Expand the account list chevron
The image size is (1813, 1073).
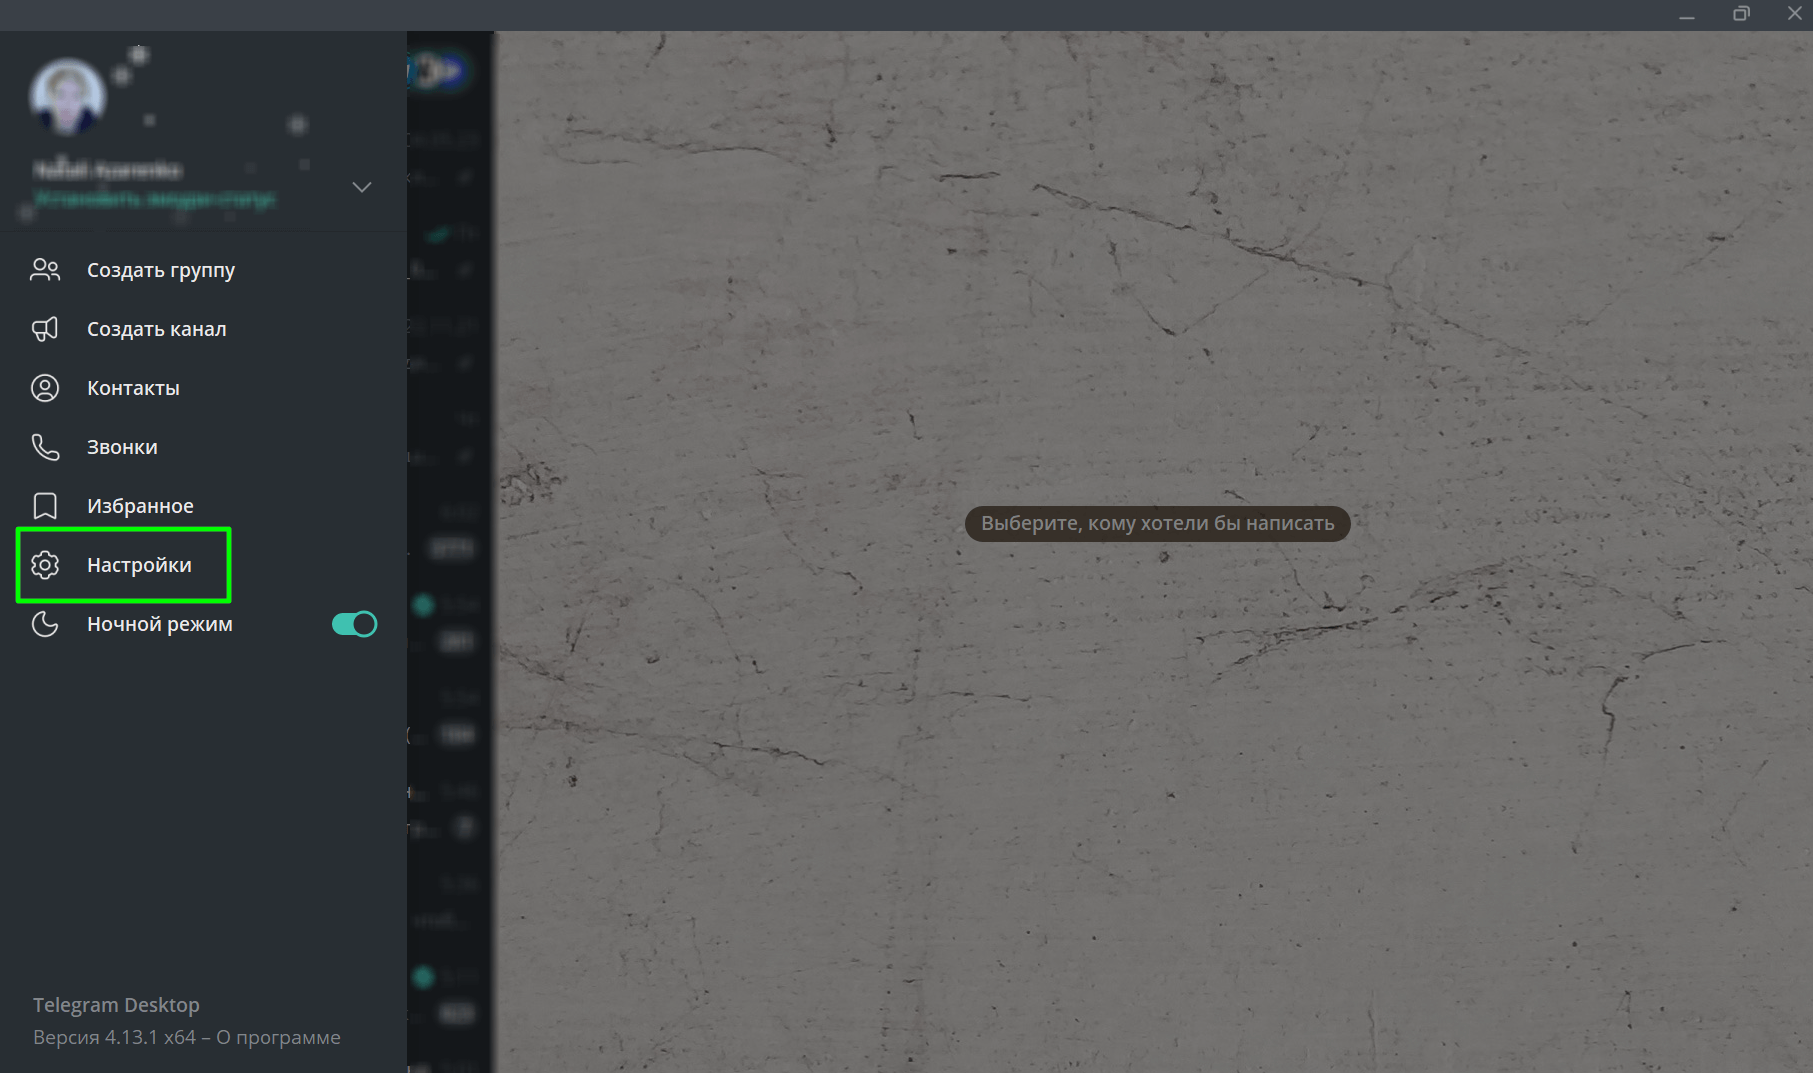point(362,187)
